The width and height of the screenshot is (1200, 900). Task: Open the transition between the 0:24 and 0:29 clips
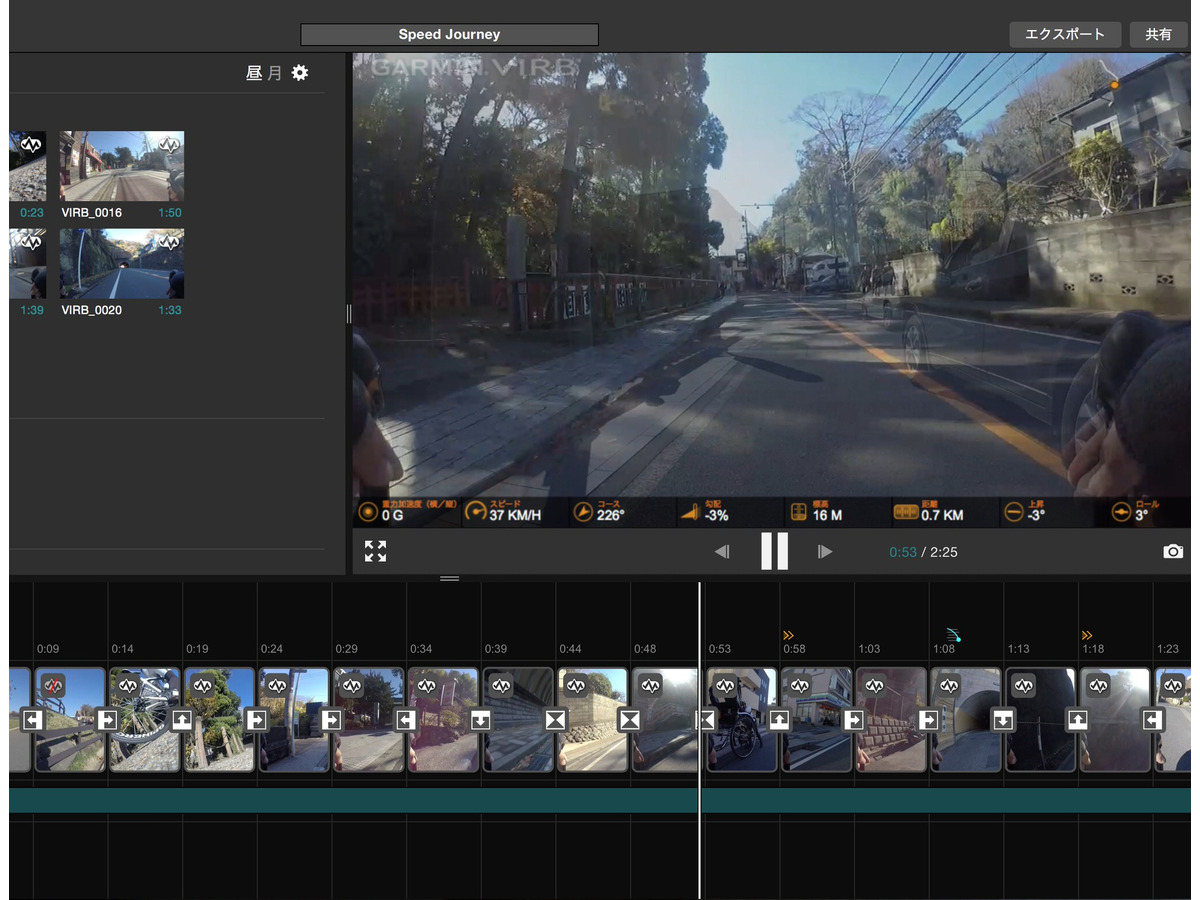pyautogui.click(x=331, y=720)
